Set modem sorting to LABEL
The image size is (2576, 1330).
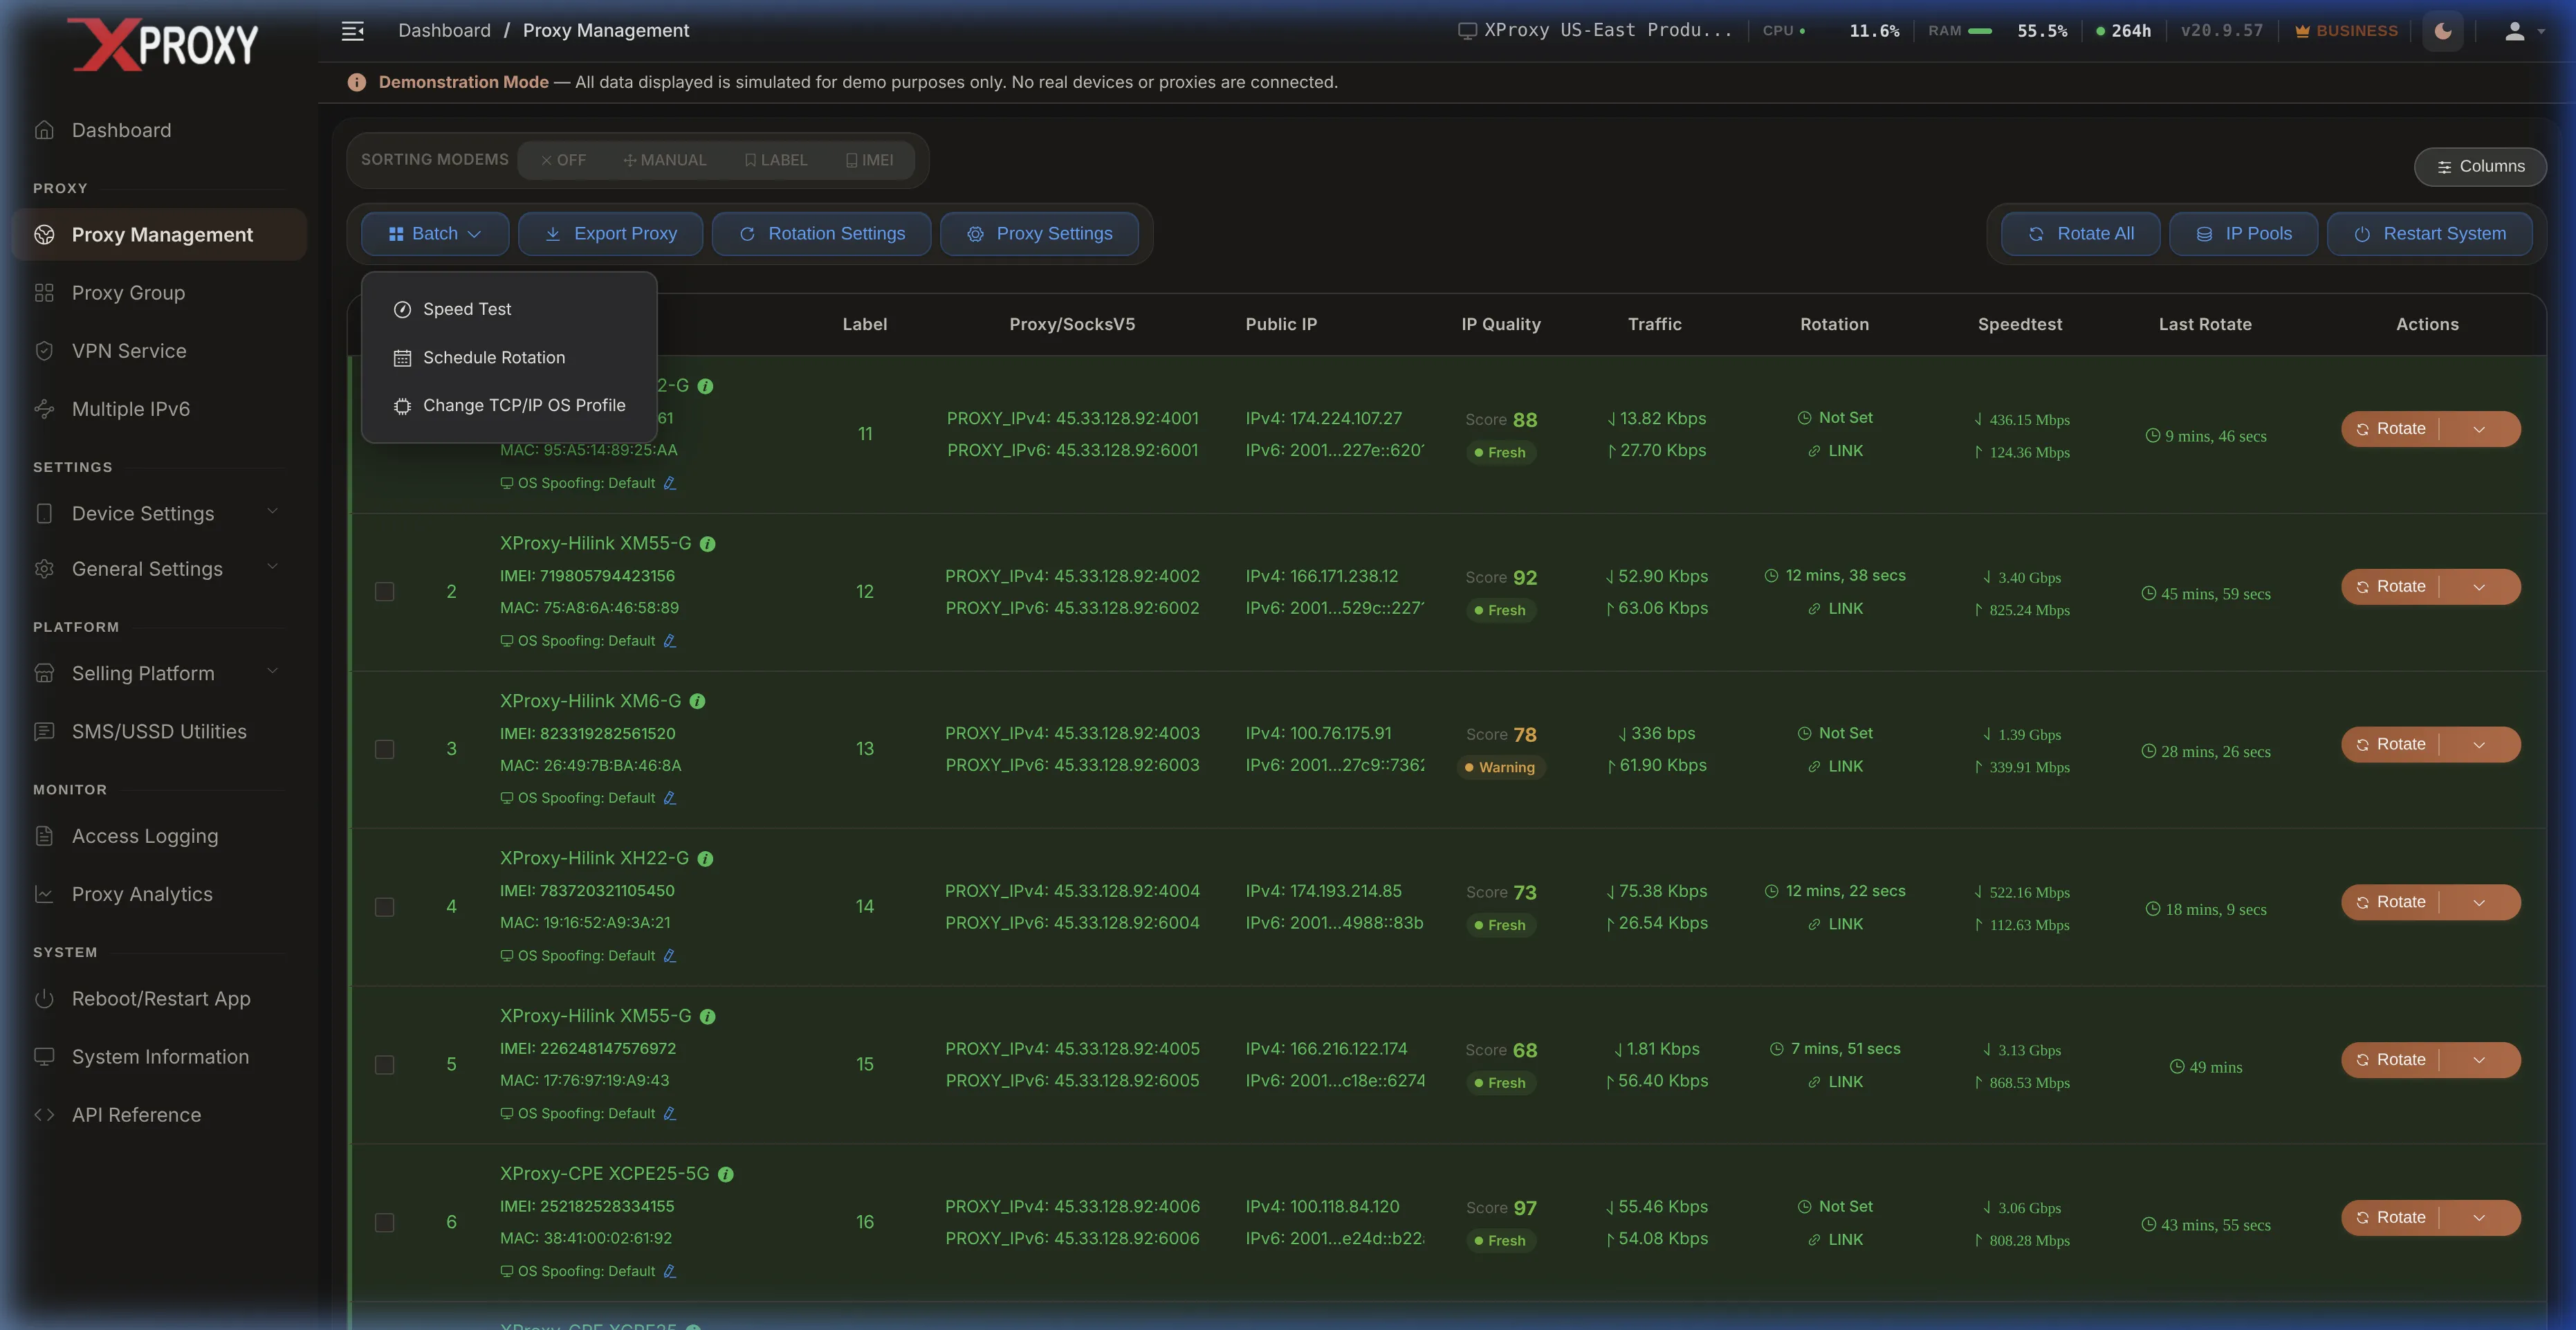pos(776,160)
